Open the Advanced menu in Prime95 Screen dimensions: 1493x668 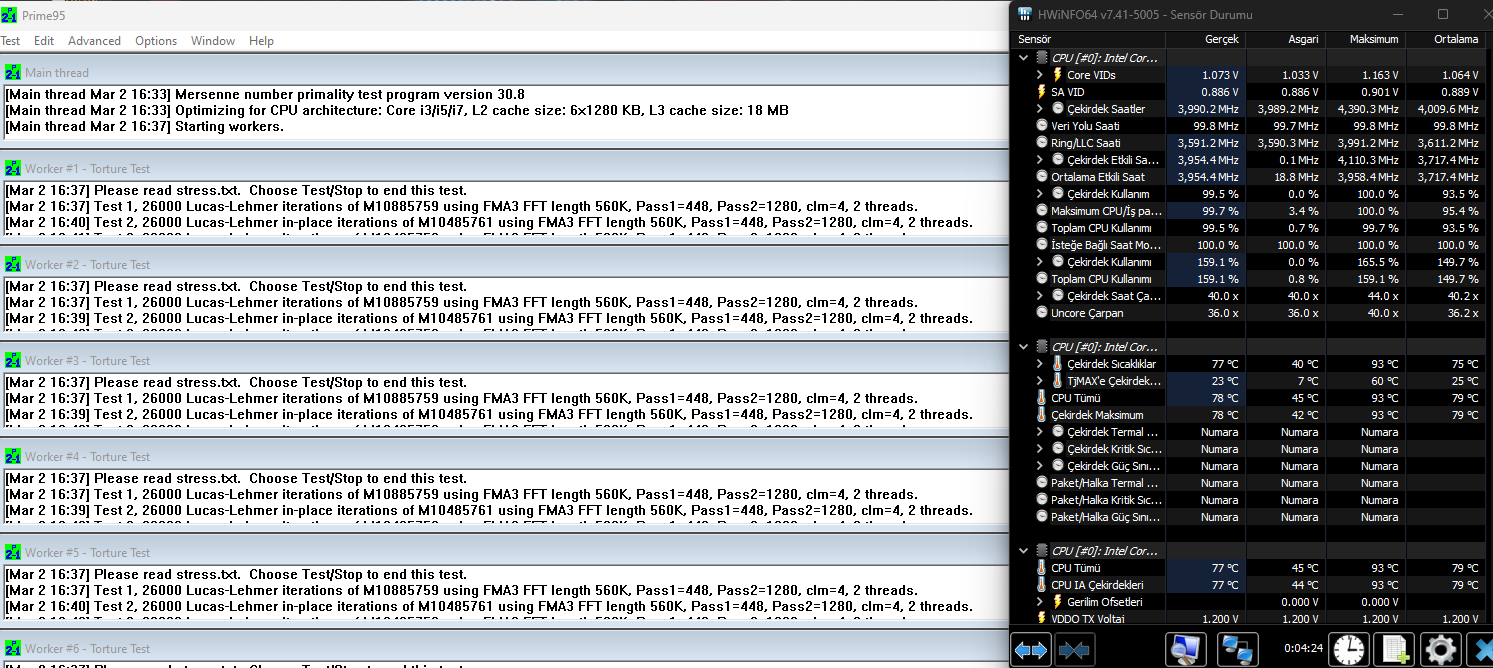[x=94, y=41]
